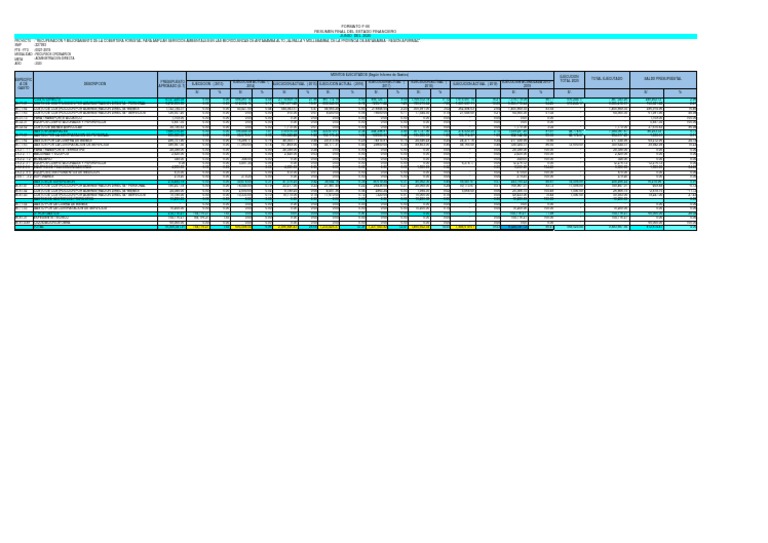This screenshot has height=543, width=768.
Task: Select the 'TOTAL EJECUTADO' column header
Action: pos(607,80)
